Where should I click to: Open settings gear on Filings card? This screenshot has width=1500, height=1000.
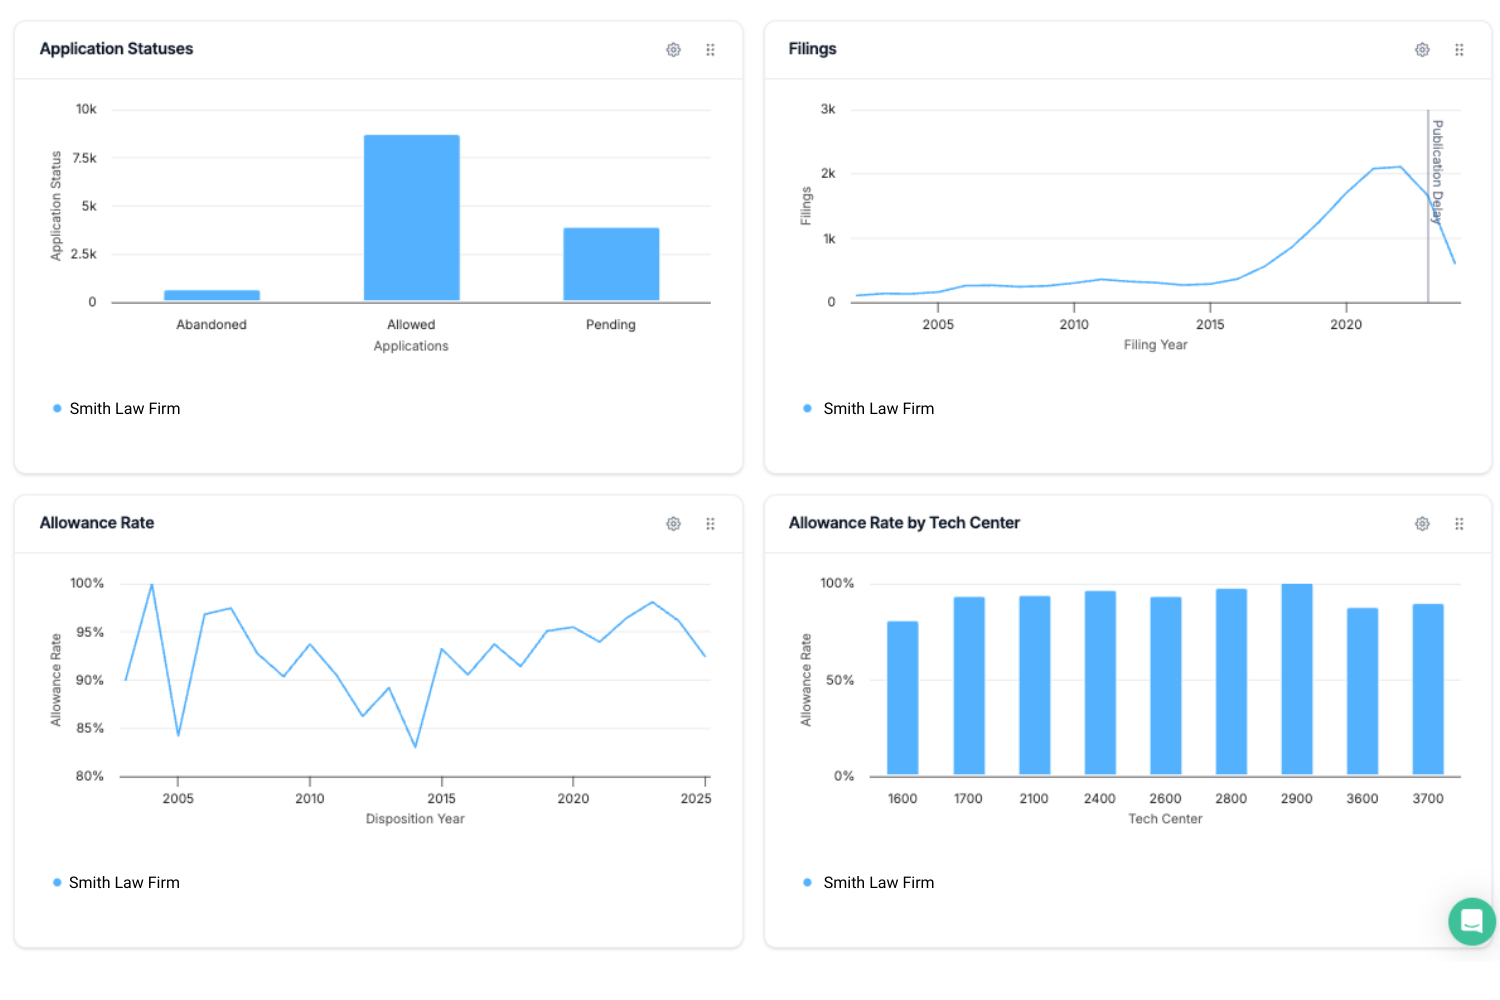(x=1422, y=50)
